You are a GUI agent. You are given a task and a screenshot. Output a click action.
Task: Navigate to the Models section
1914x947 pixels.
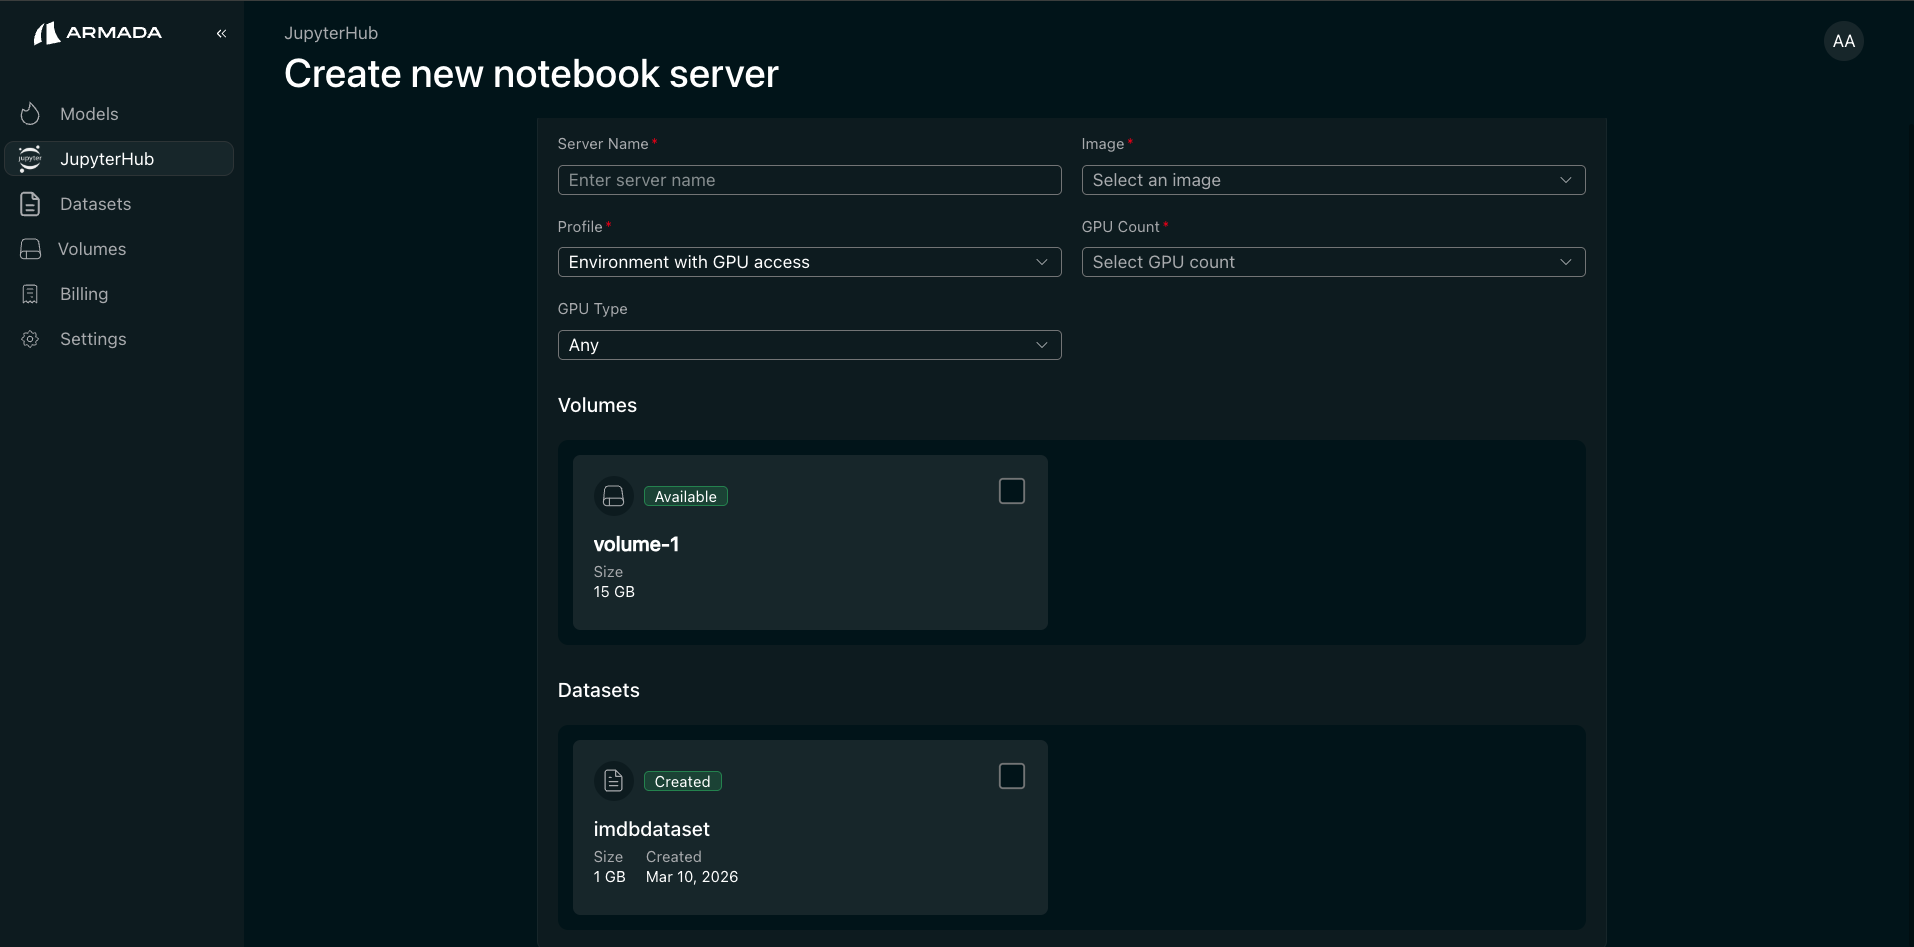pyautogui.click(x=88, y=114)
